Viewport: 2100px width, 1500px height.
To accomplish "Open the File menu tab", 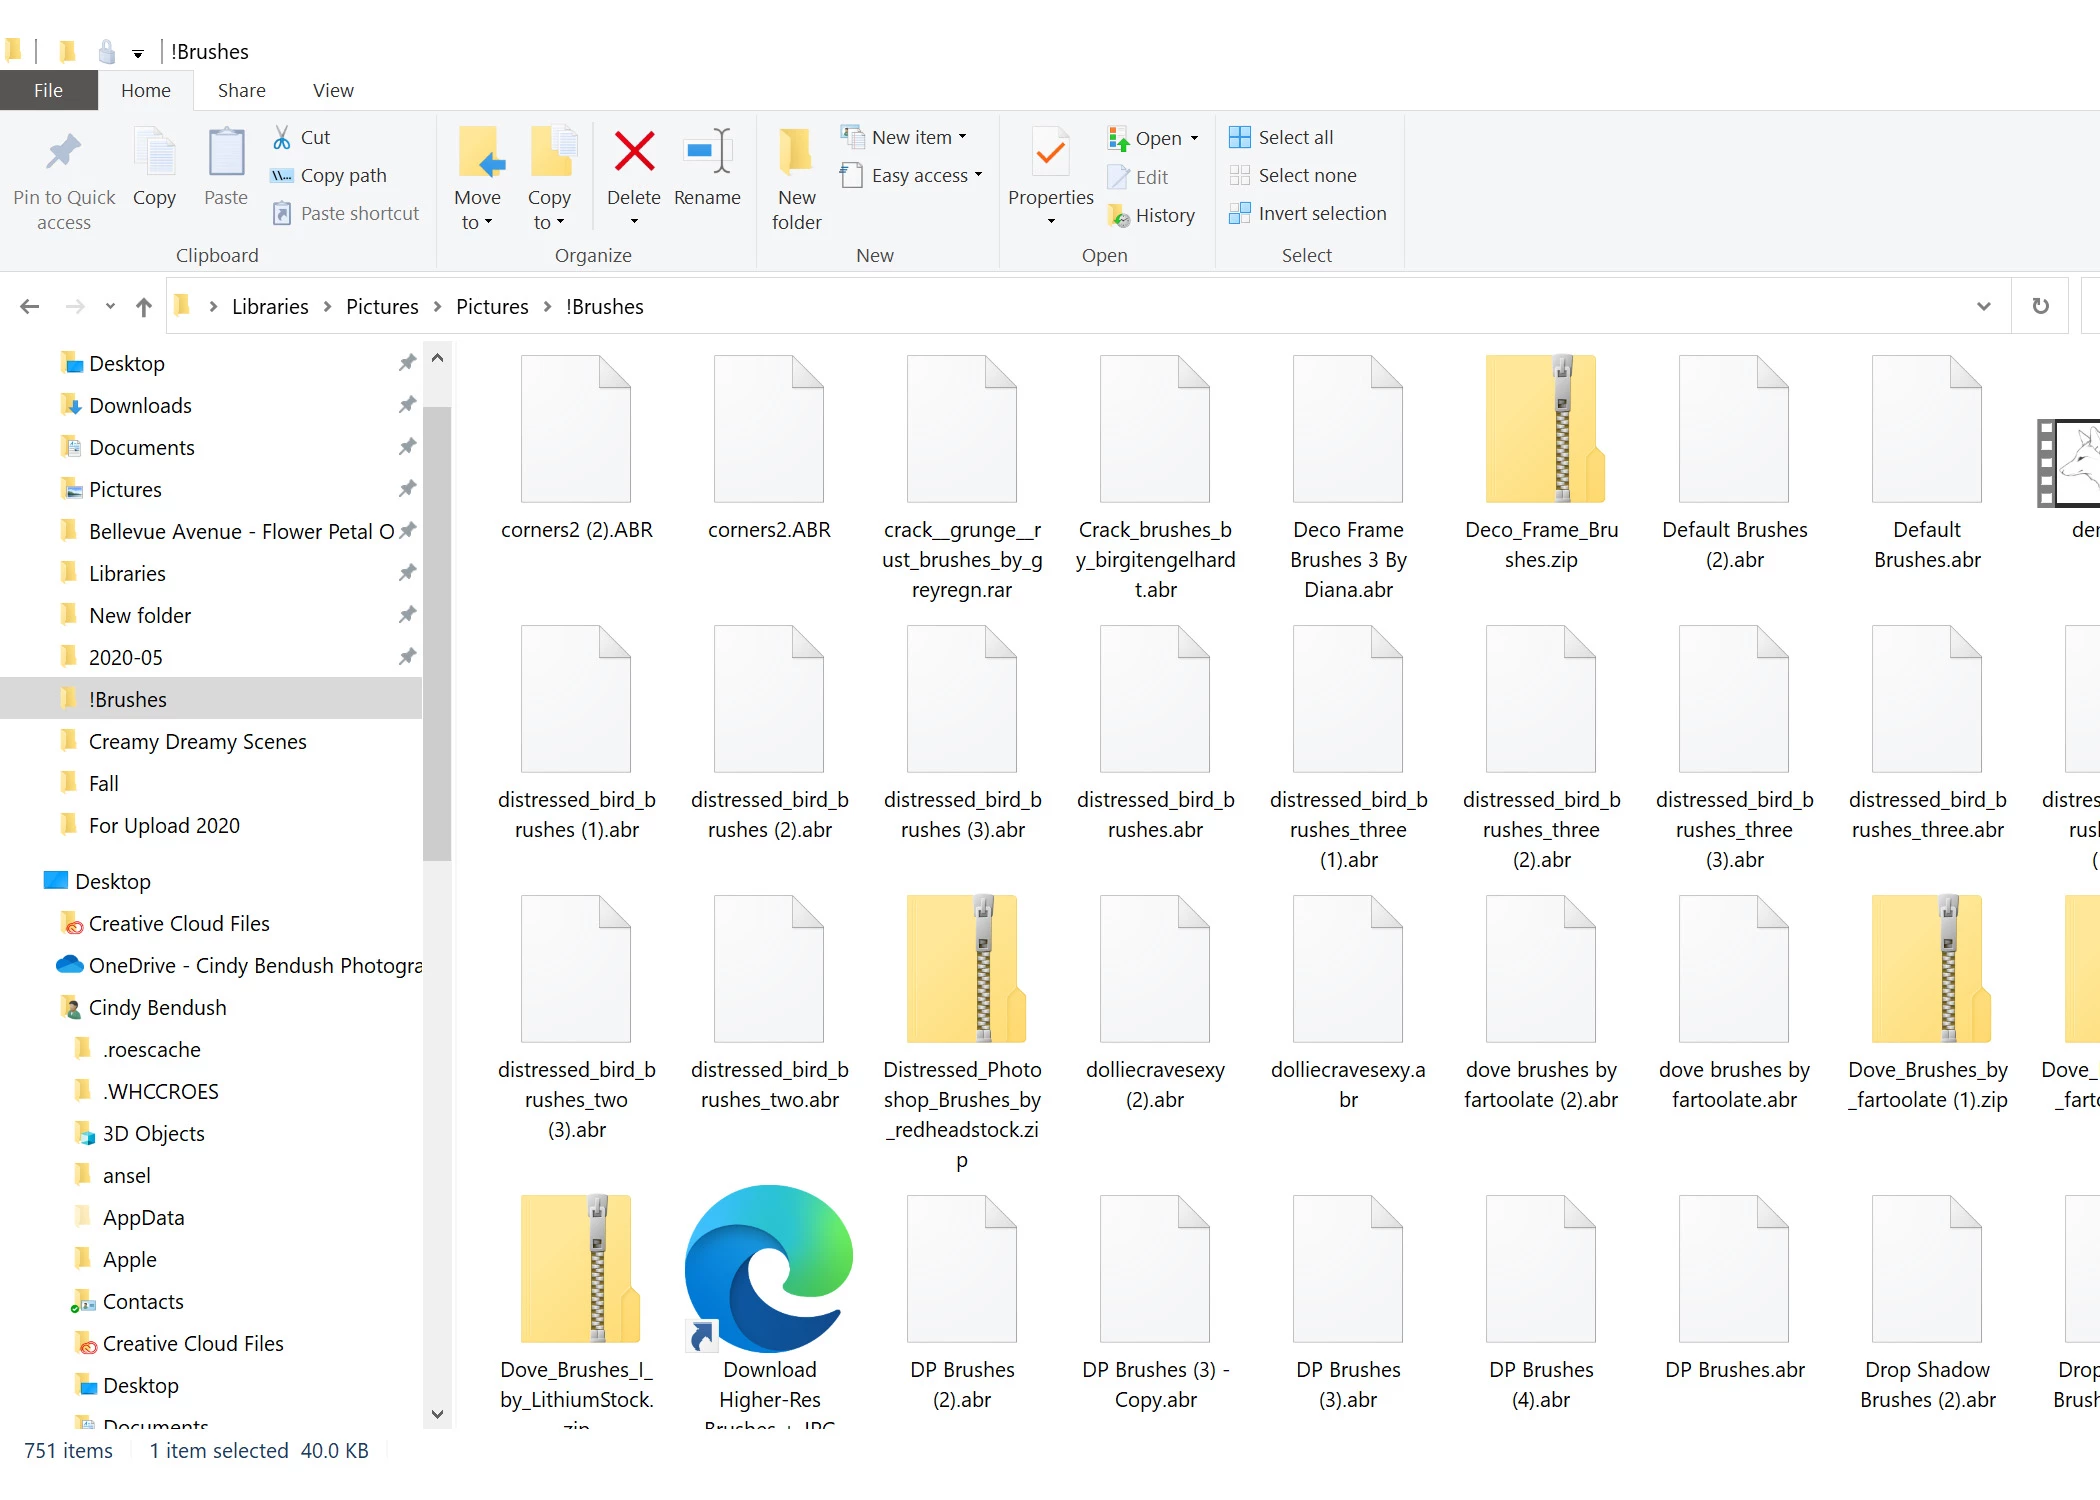I will tap(48, 90).
